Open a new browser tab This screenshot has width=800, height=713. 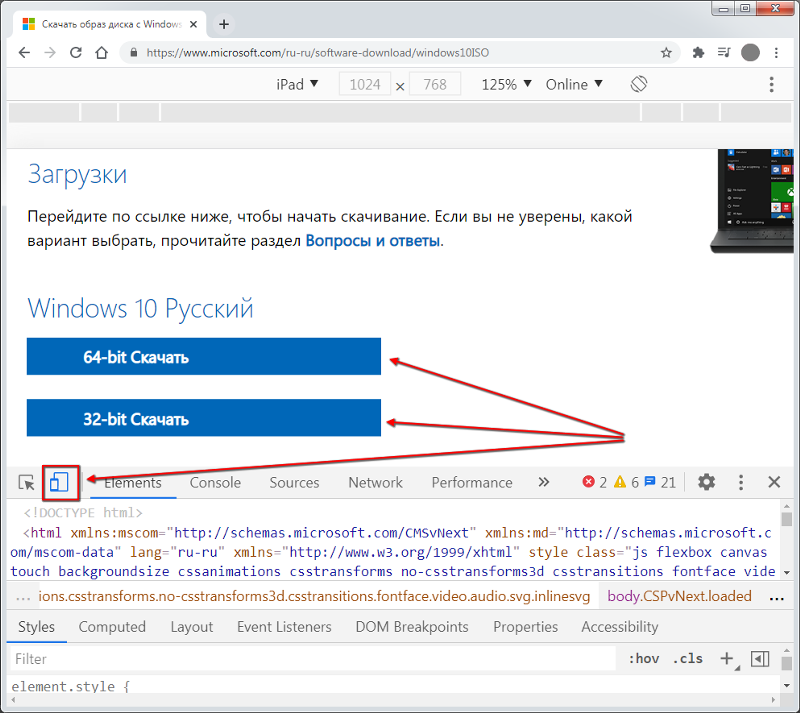(223, 24)
